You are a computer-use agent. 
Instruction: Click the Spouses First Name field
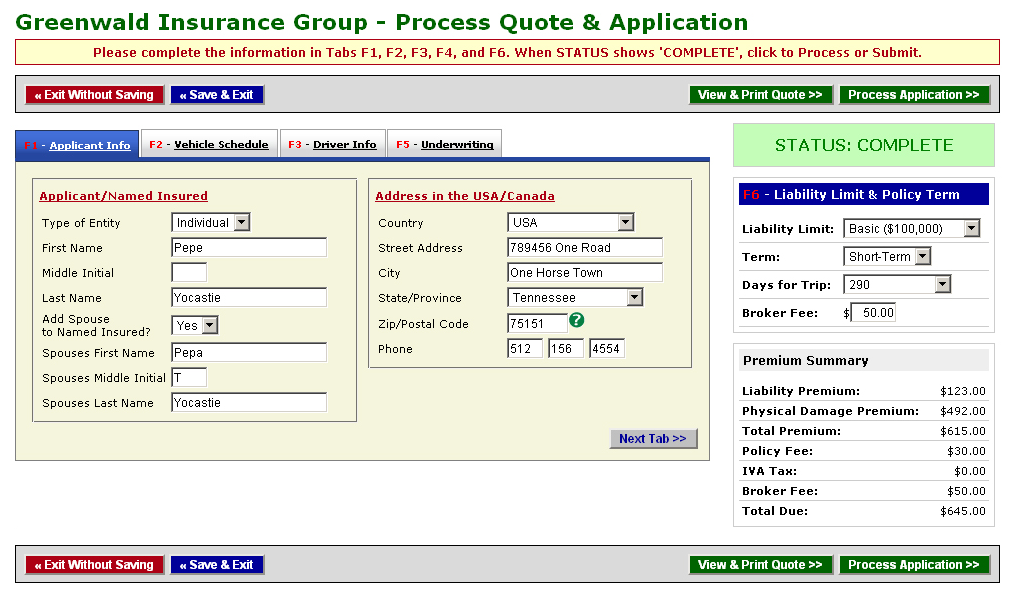pos(249,352)
